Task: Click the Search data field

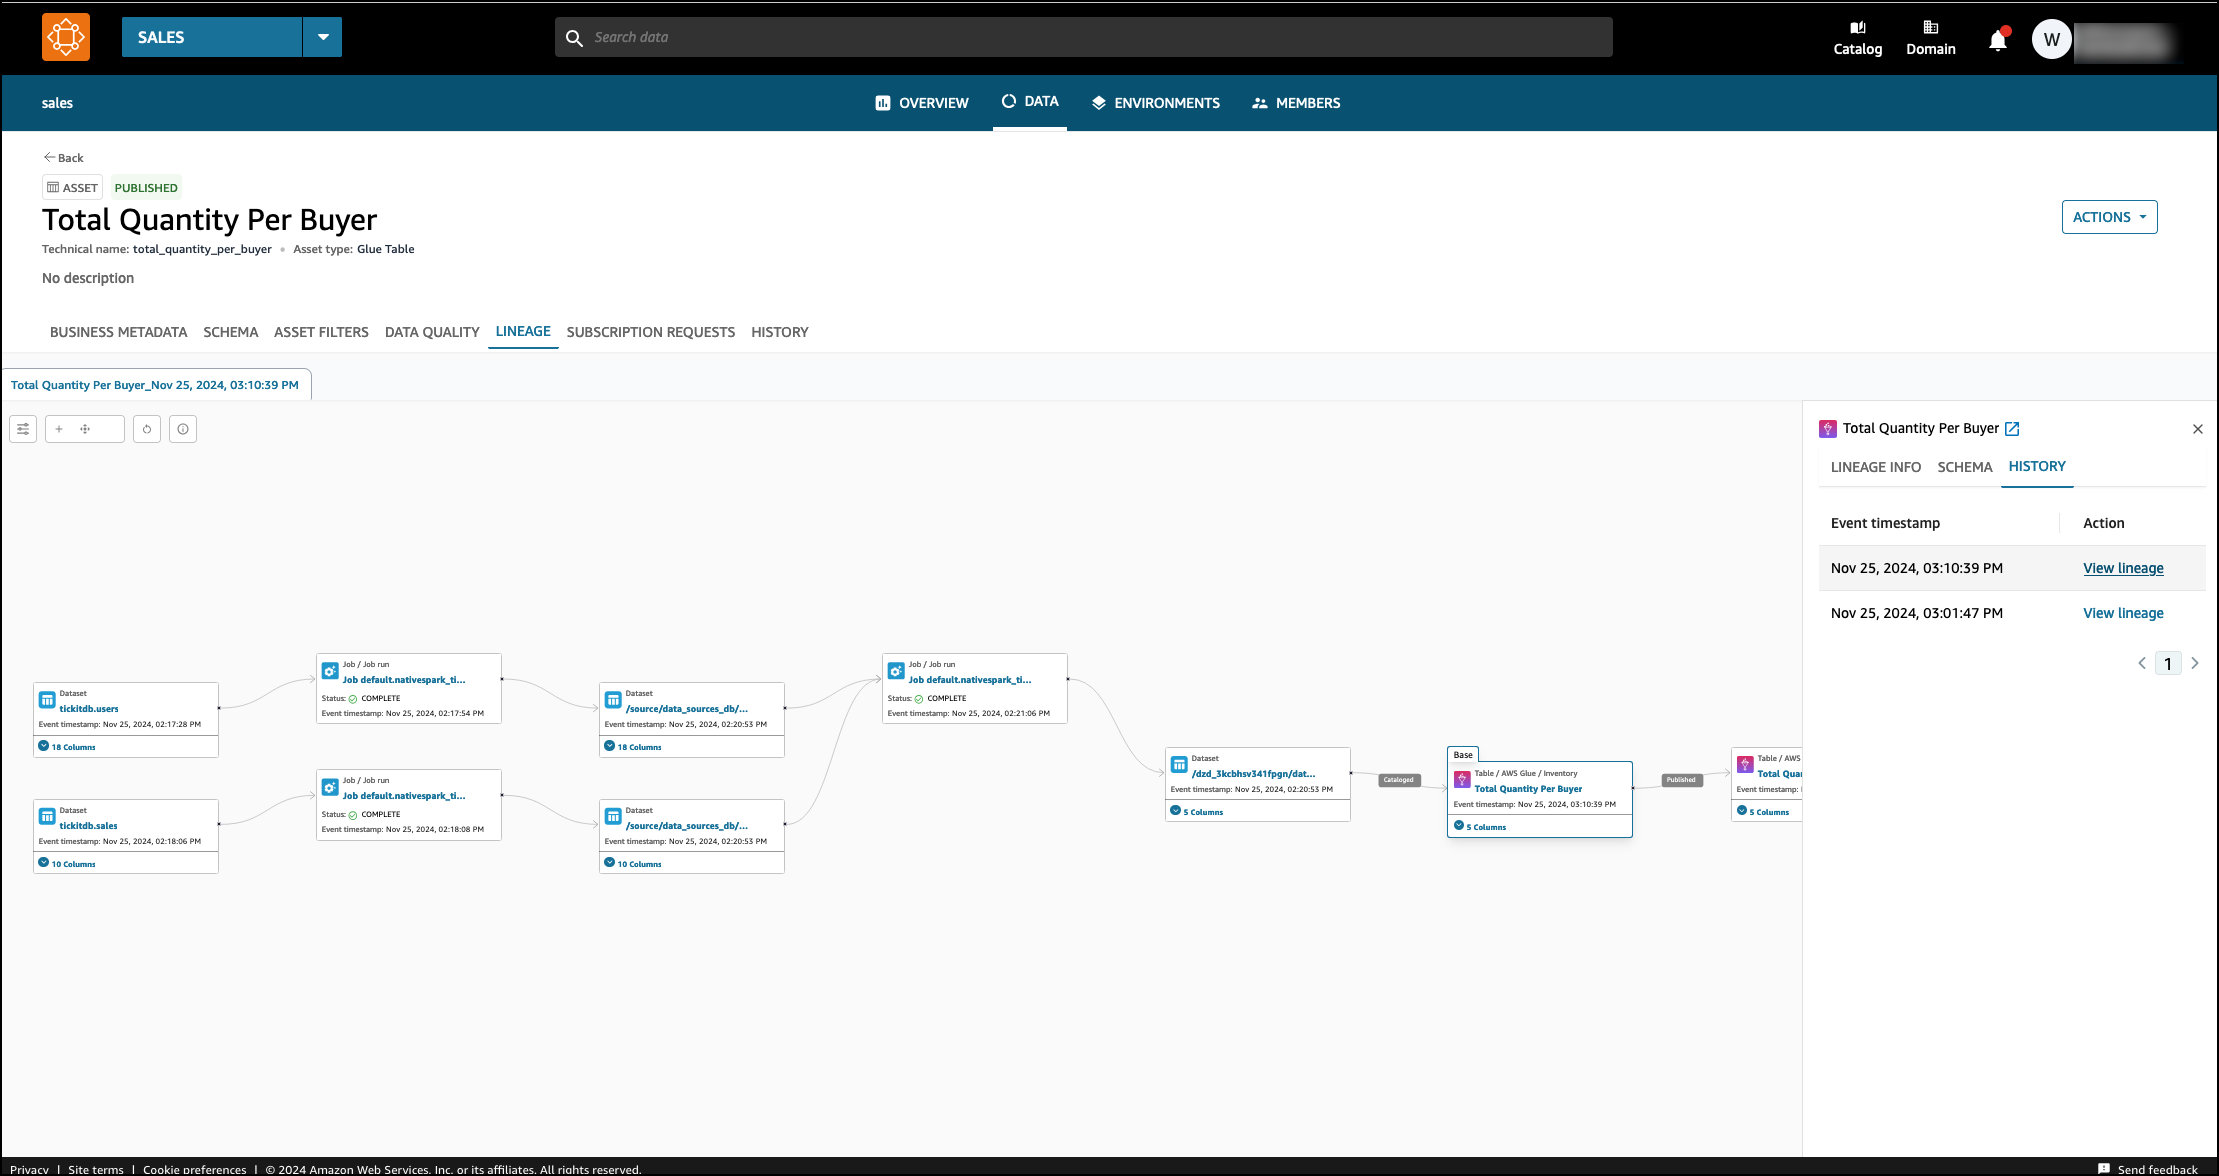Action: pyautogui.click(x=1083, y=37)
